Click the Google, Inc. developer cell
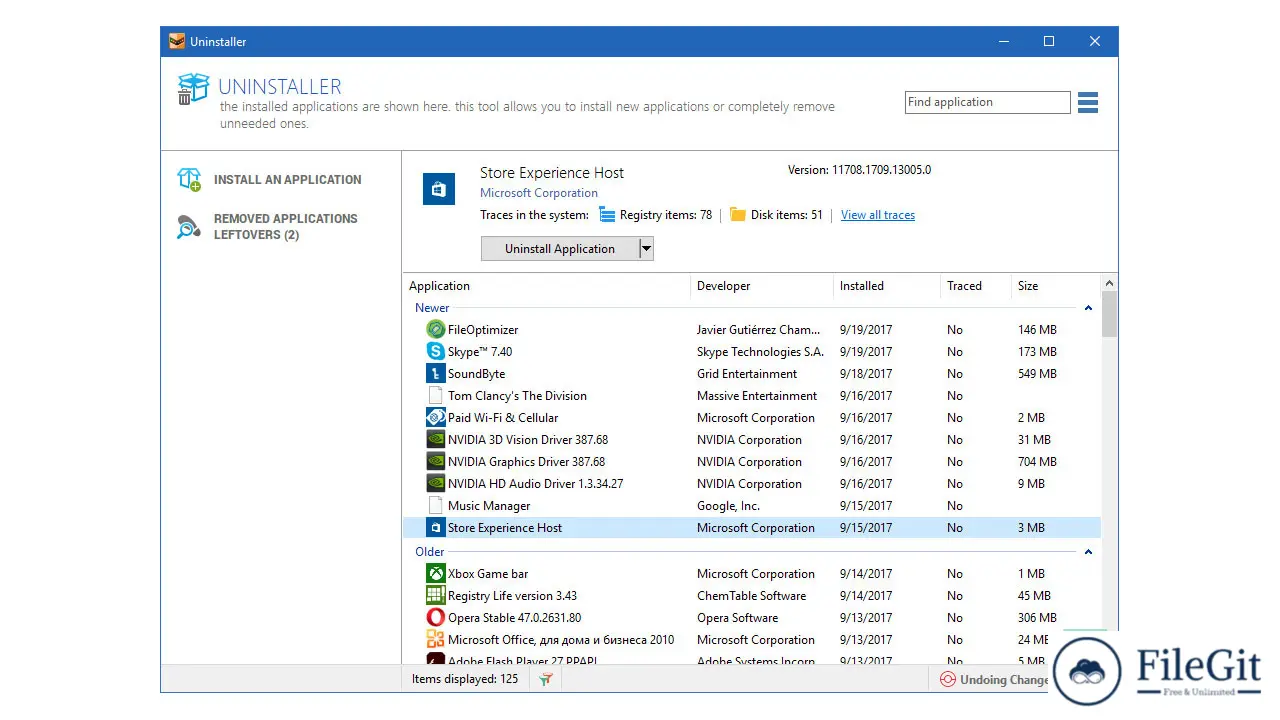This screenshot has width=1280, height=720. point(728,506)
